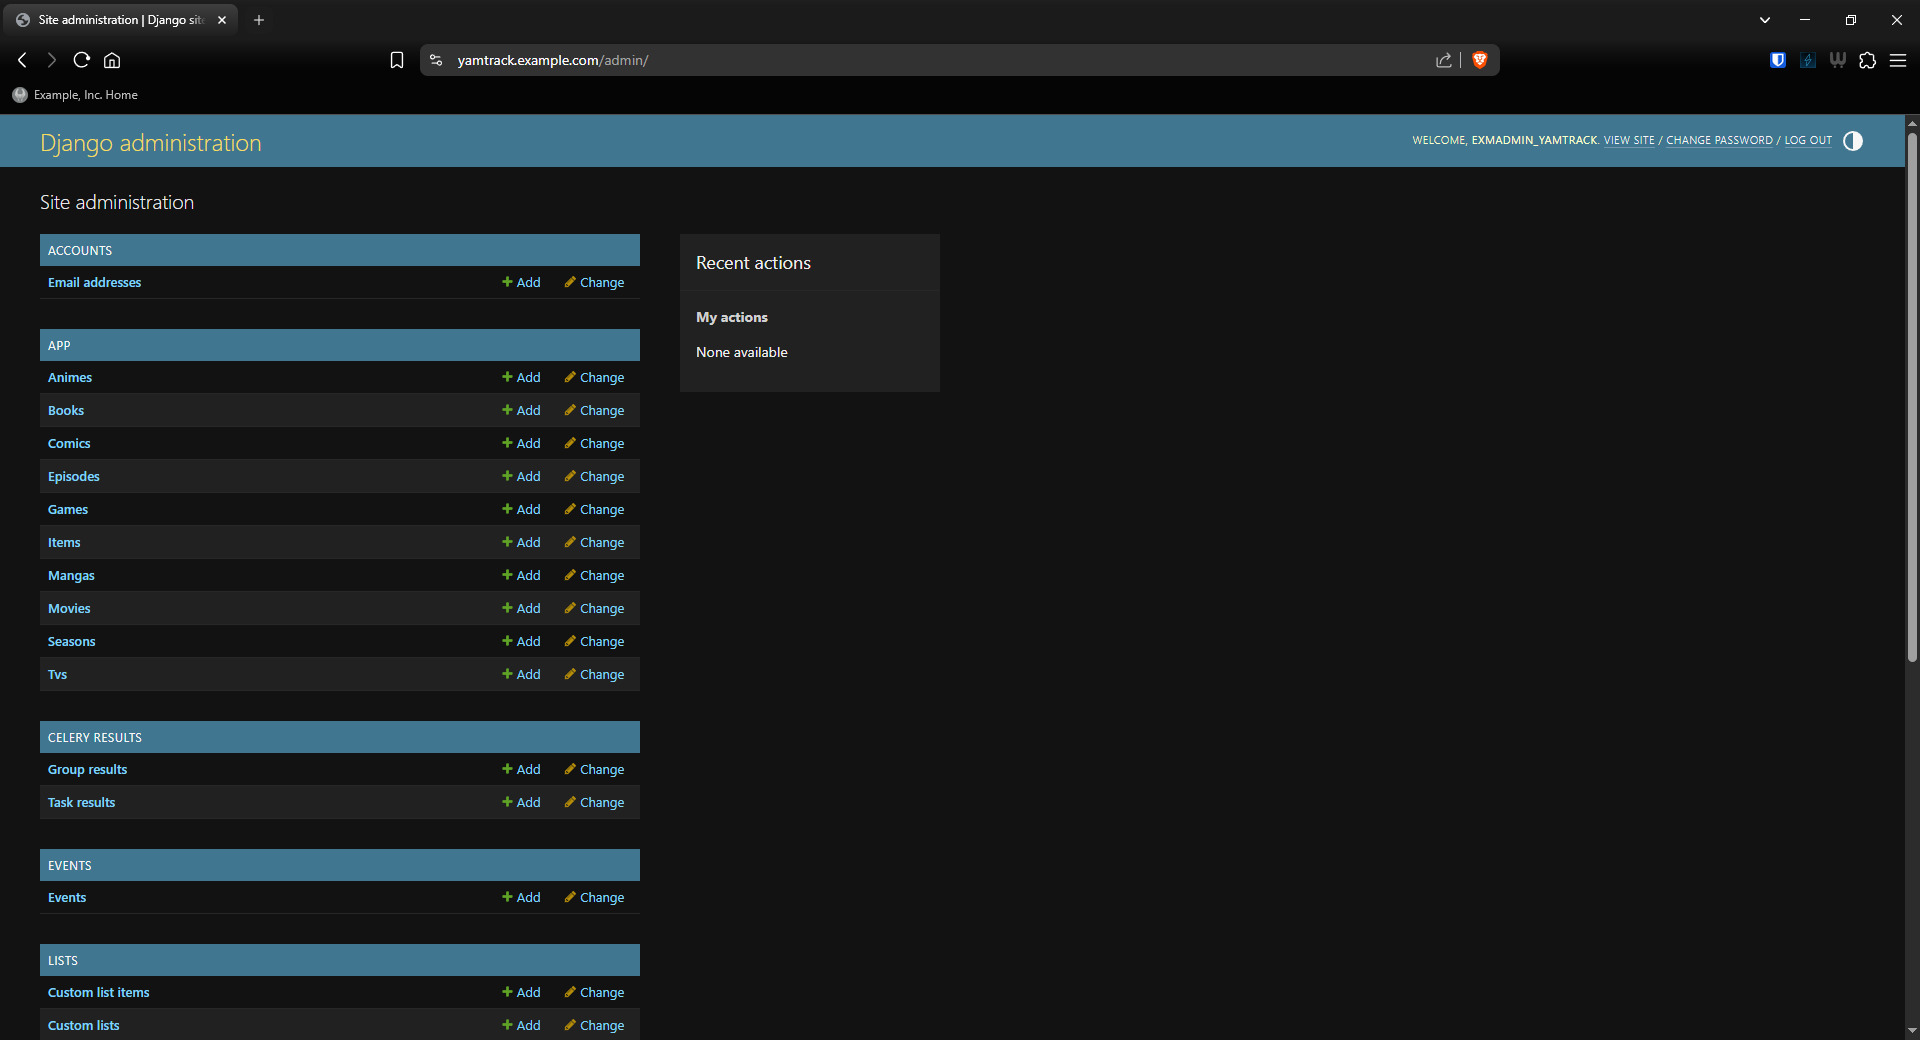Open the Movies model link
This screenshot has width=1920, height=1040.
click(69, 608)
